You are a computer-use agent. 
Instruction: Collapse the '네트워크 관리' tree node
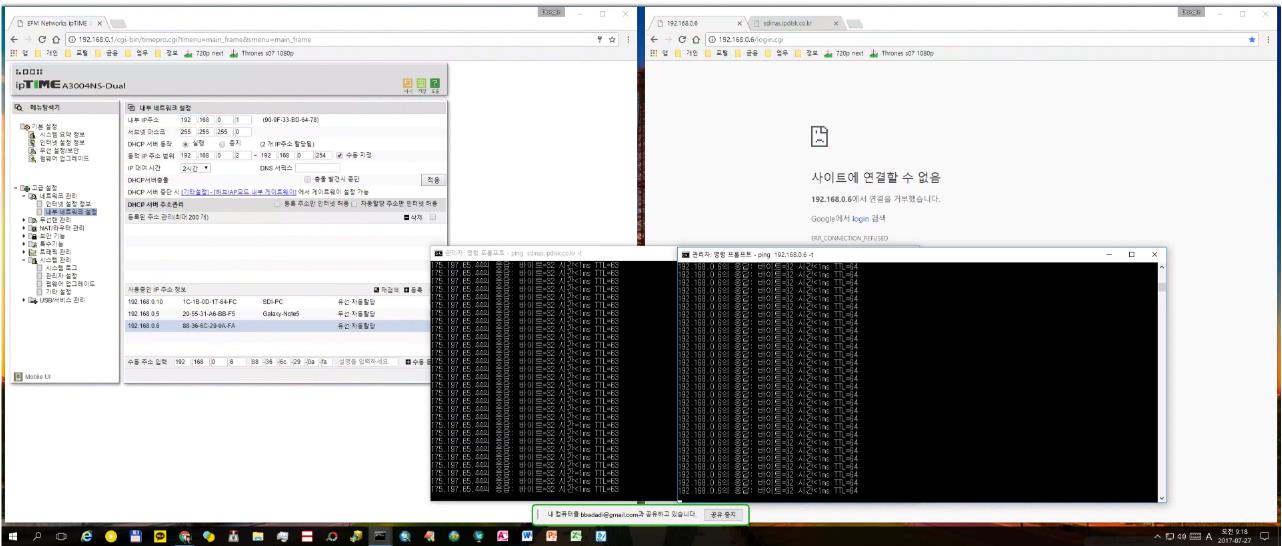click(x=24, y=195)
